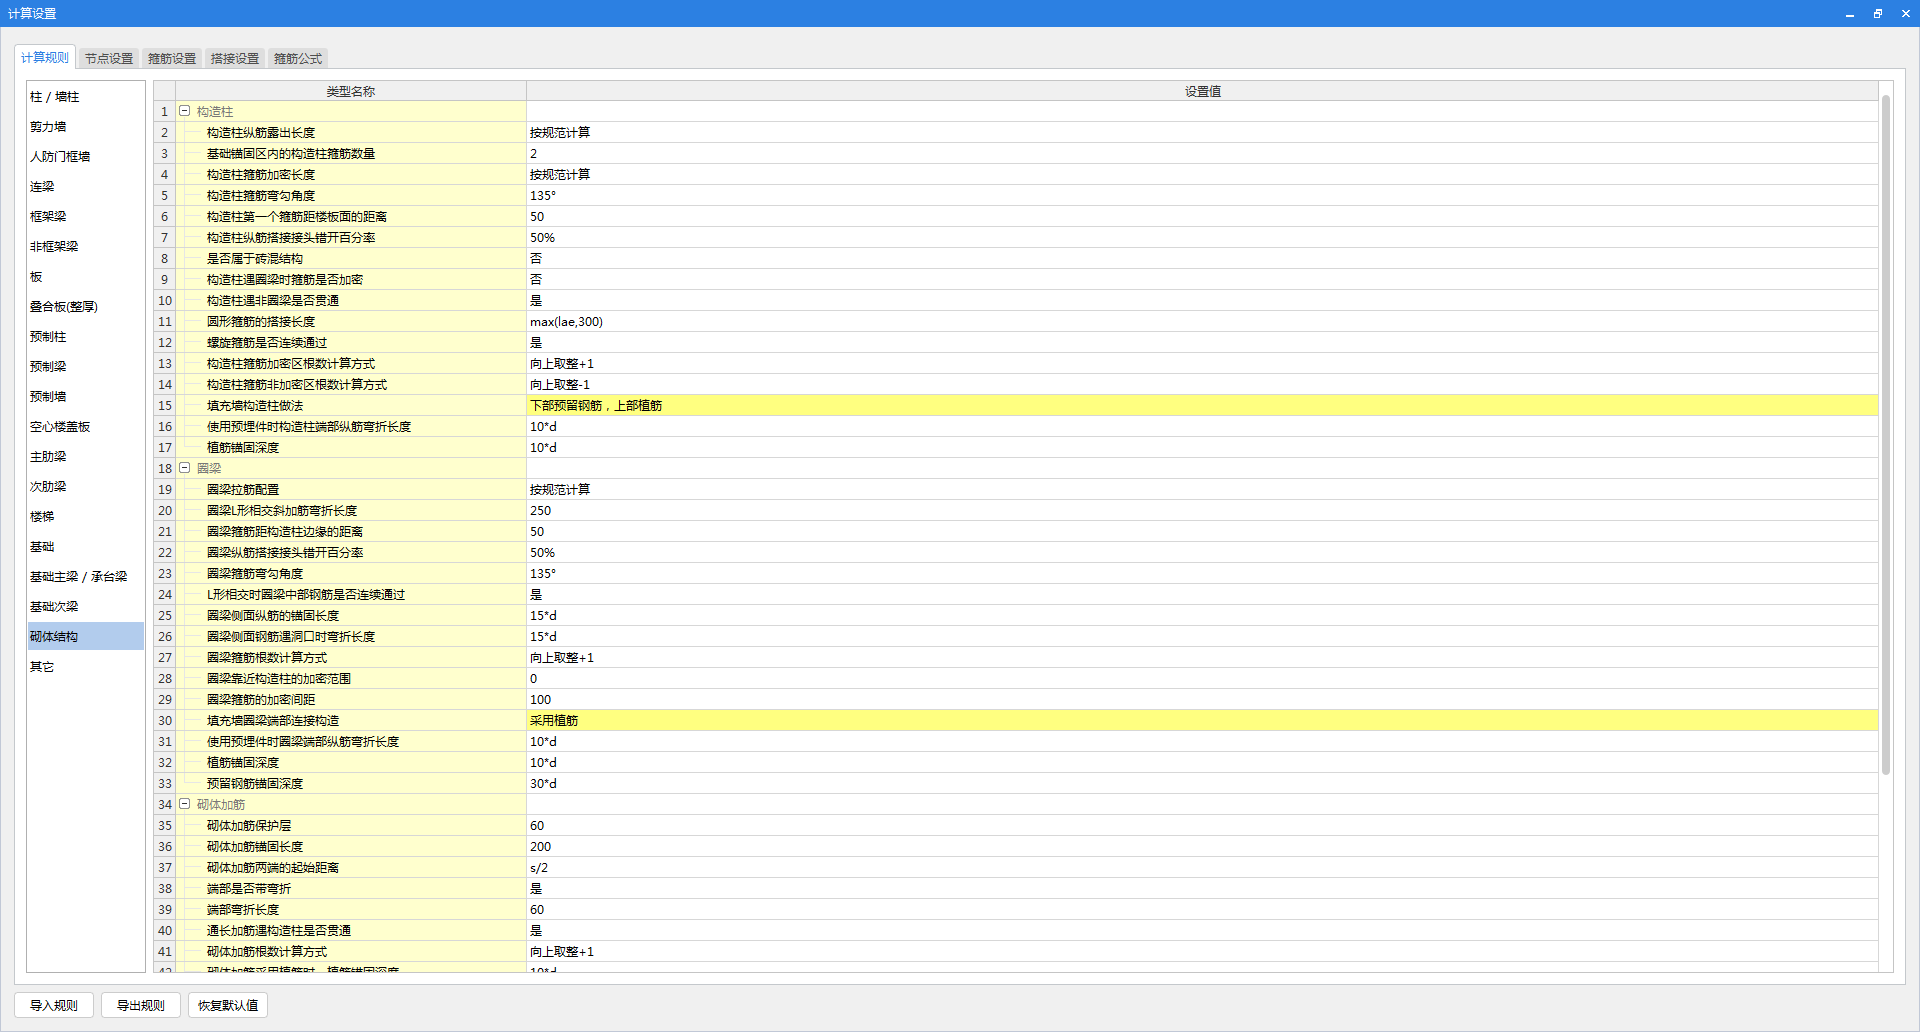Select 连梁 in the category list

pyautogui.click(x=86, y=187)
